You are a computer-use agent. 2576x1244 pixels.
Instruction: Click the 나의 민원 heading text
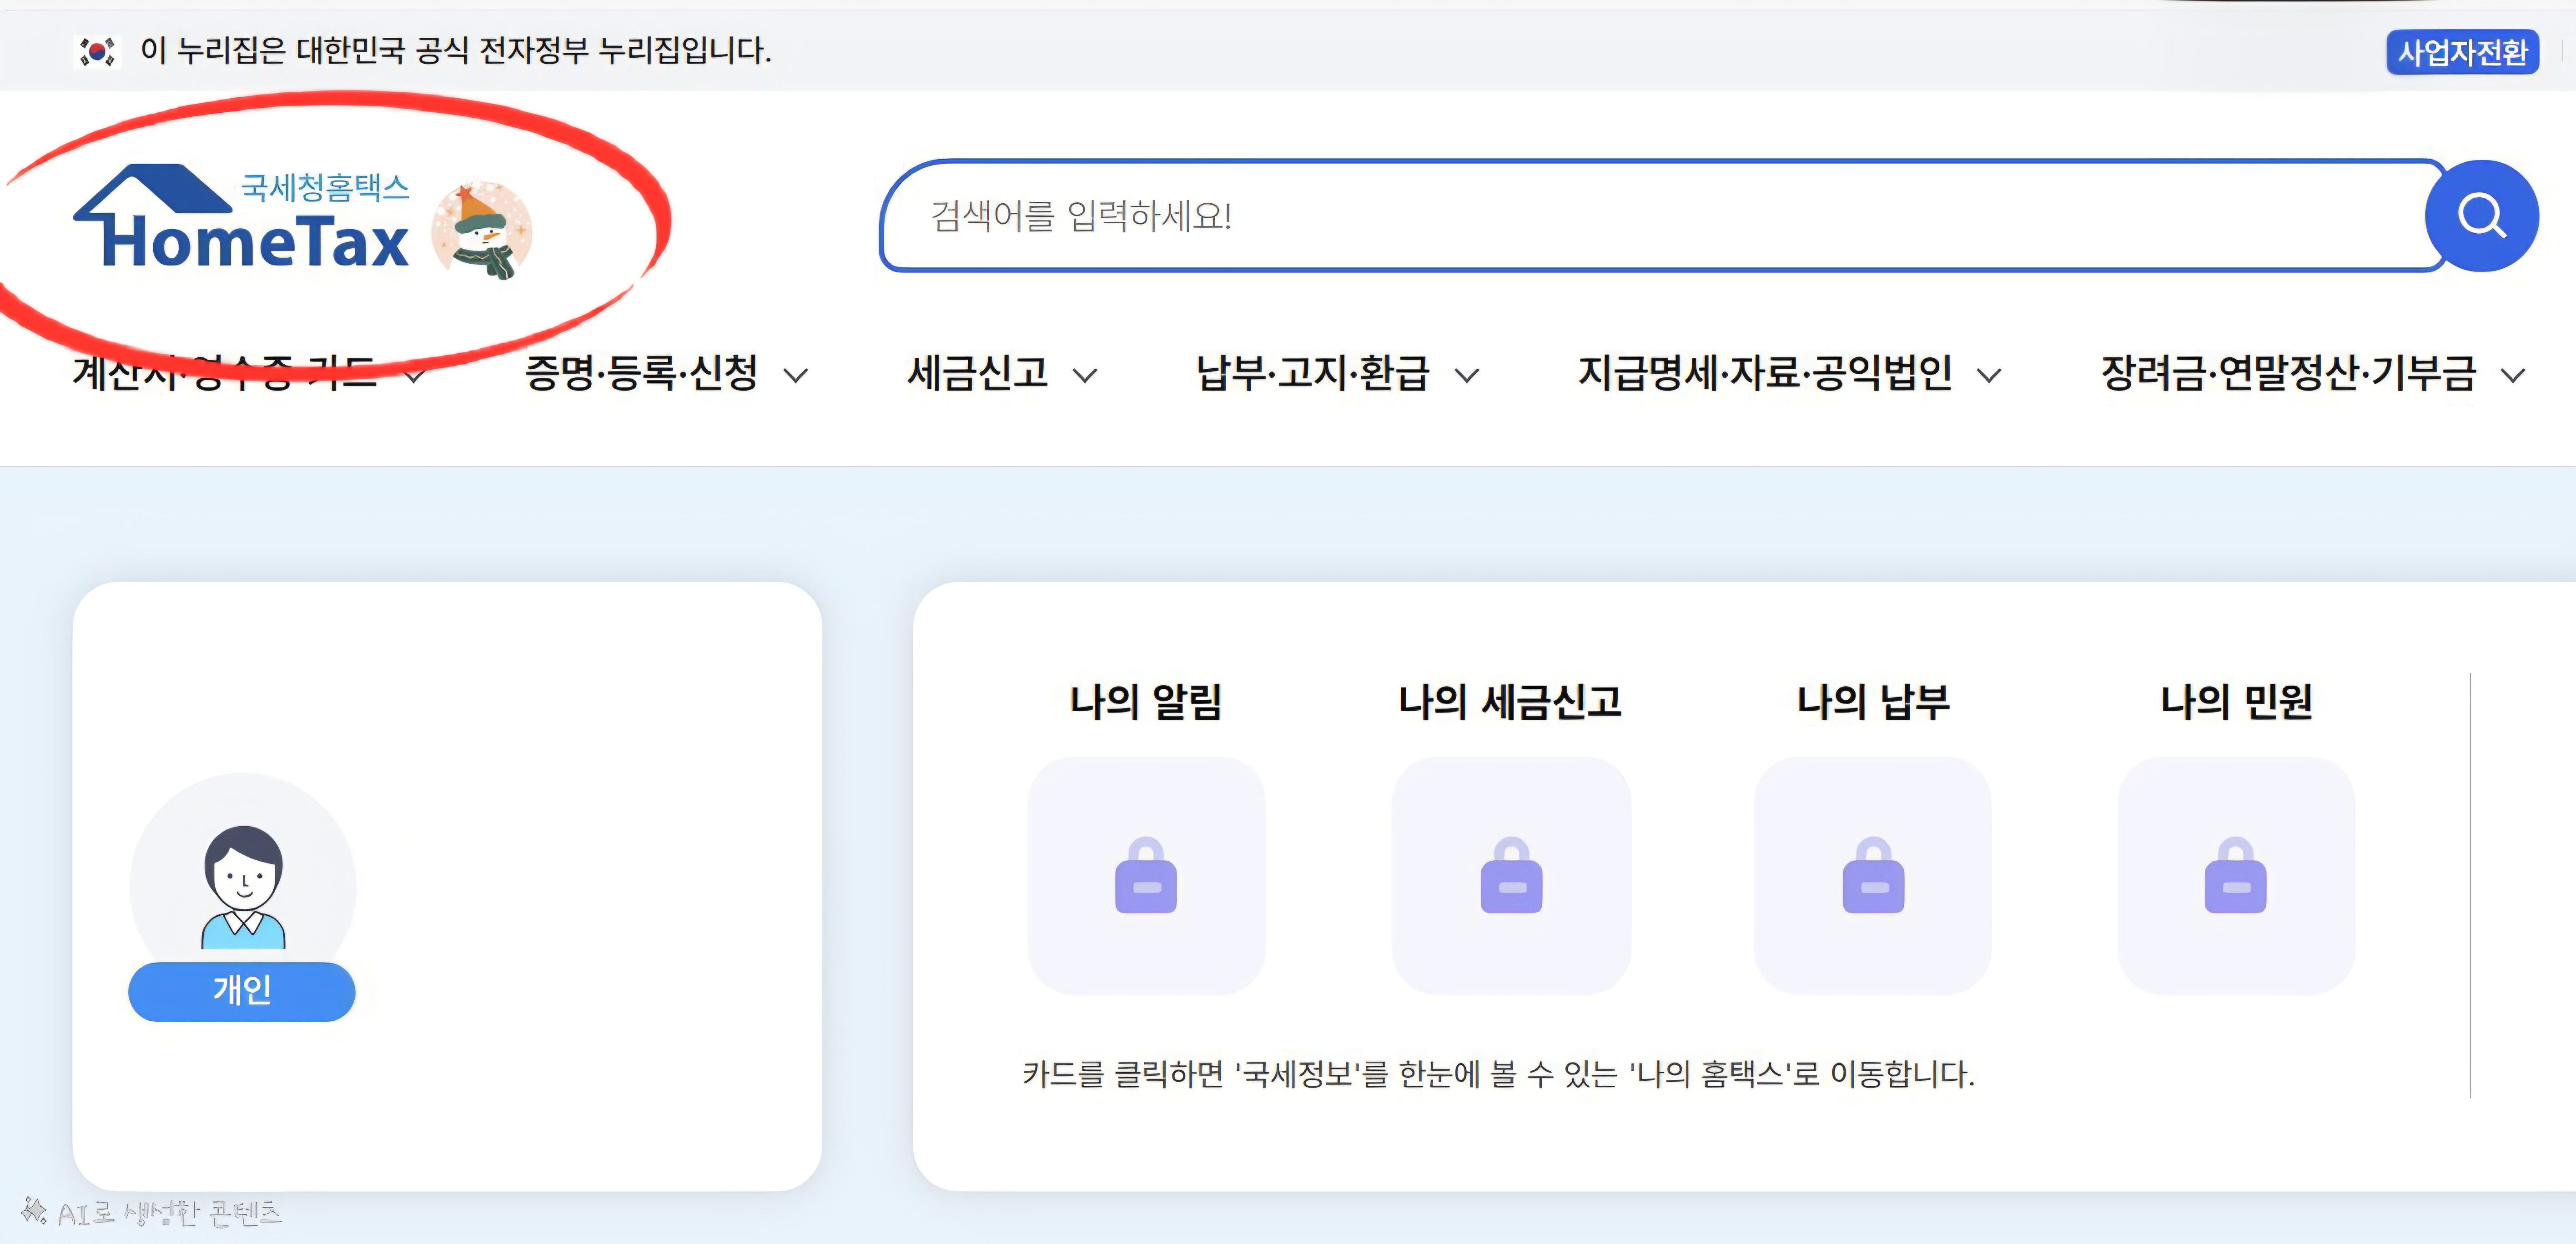pos(2236,702)
